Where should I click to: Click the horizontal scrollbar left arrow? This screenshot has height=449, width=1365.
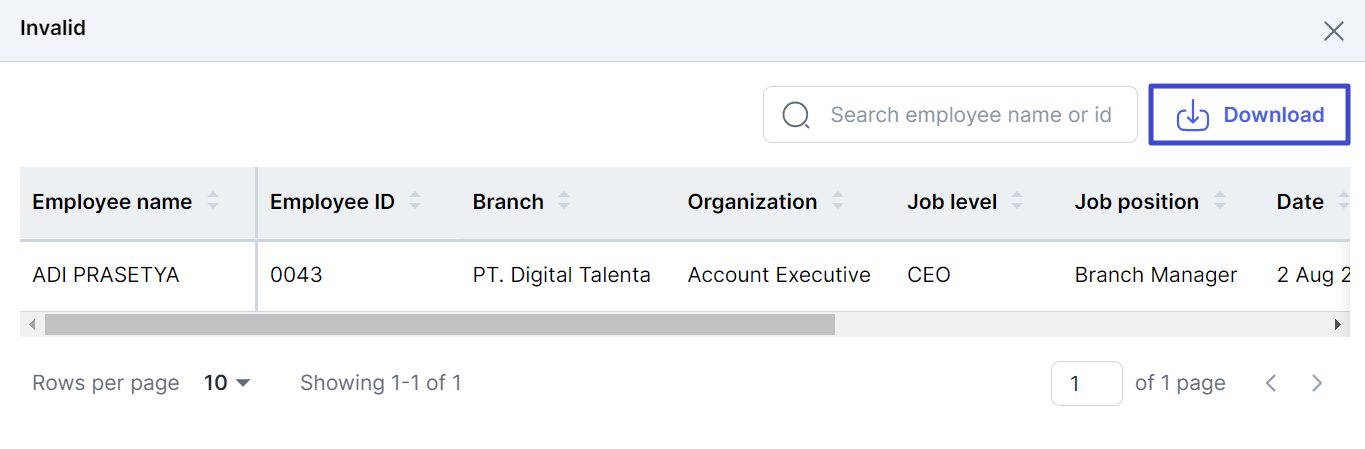[x=32, y=324]
